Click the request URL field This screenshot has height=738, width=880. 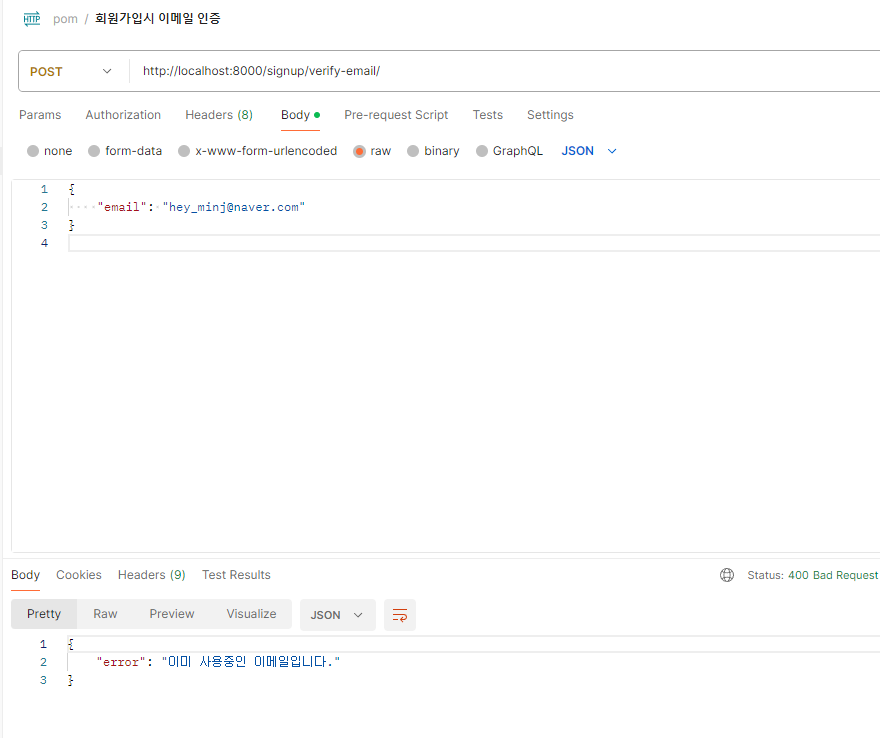(505, 71)
